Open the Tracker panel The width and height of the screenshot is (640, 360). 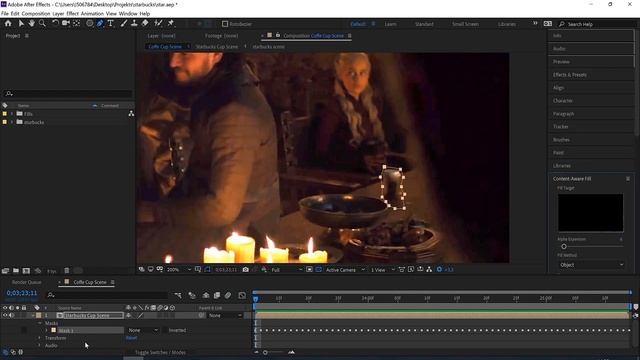(561, 127)
